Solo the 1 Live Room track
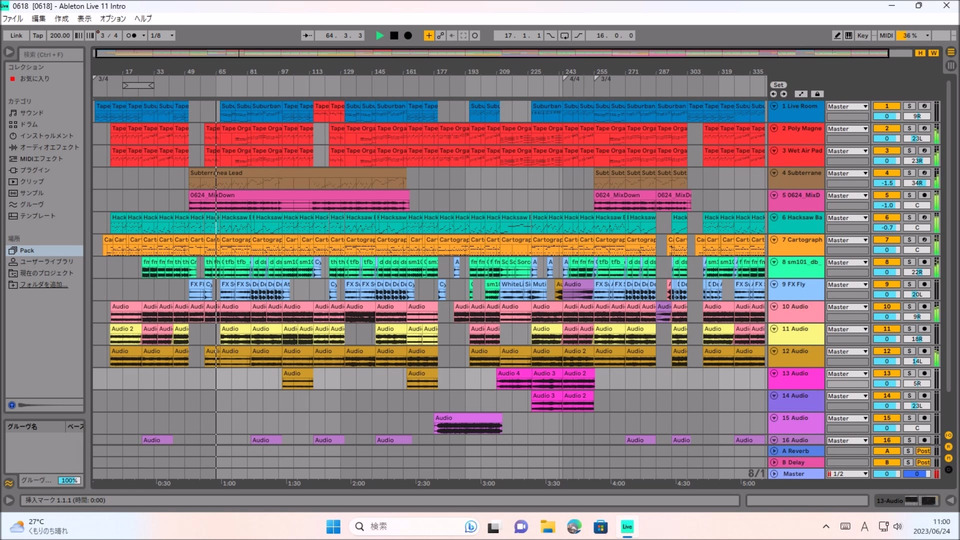The image size is (960, 540). pyautogui.click(x=909, y=106)
